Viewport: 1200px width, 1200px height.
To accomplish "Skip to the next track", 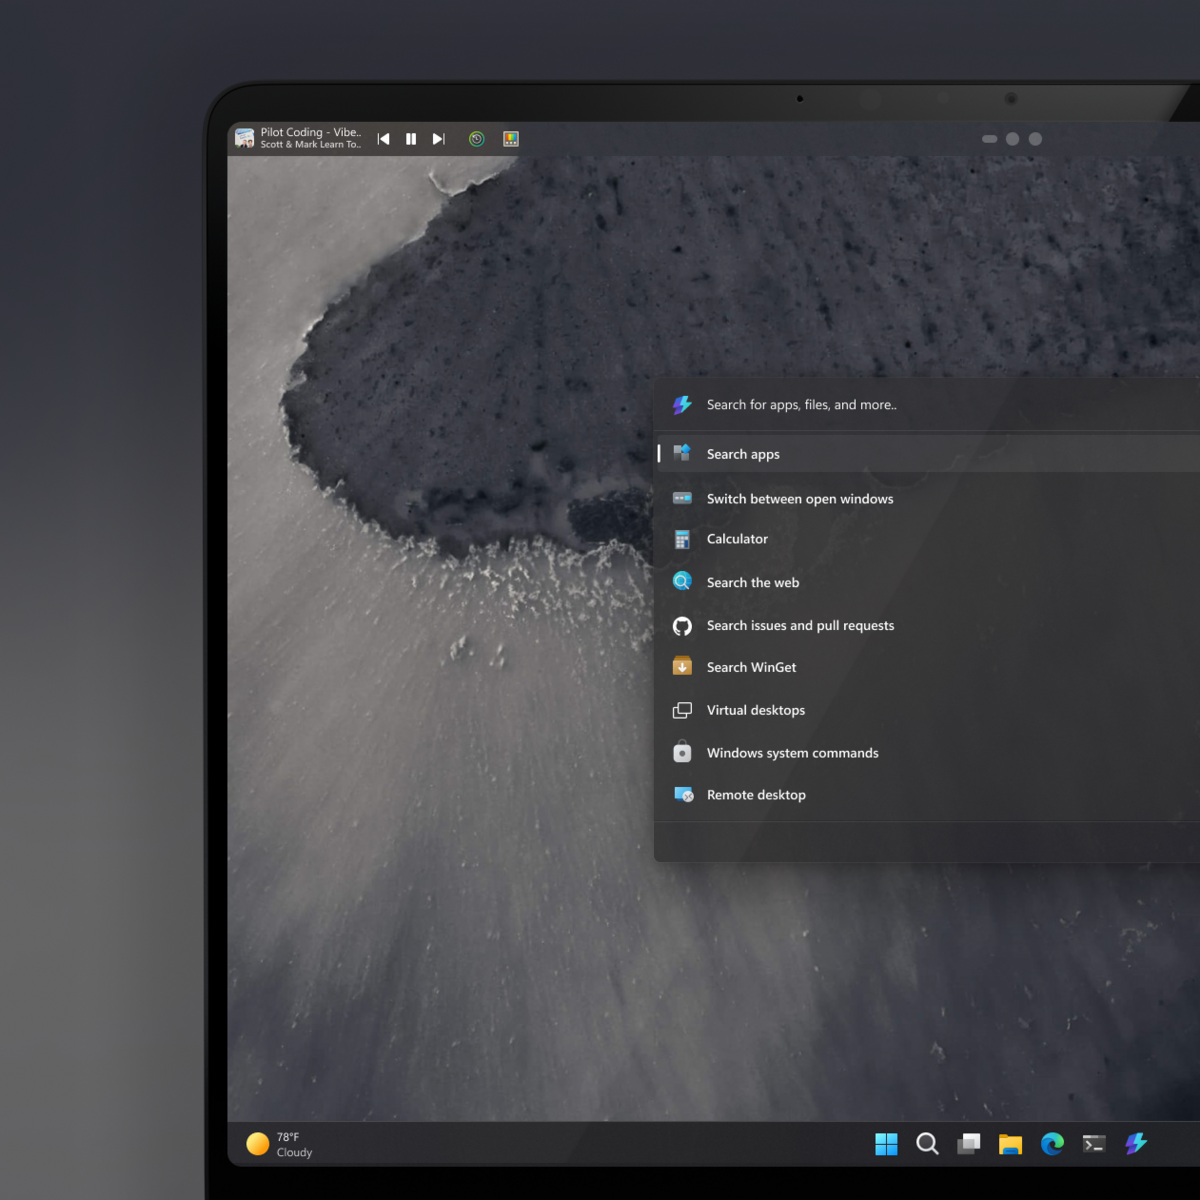I will tap(438, 139).
